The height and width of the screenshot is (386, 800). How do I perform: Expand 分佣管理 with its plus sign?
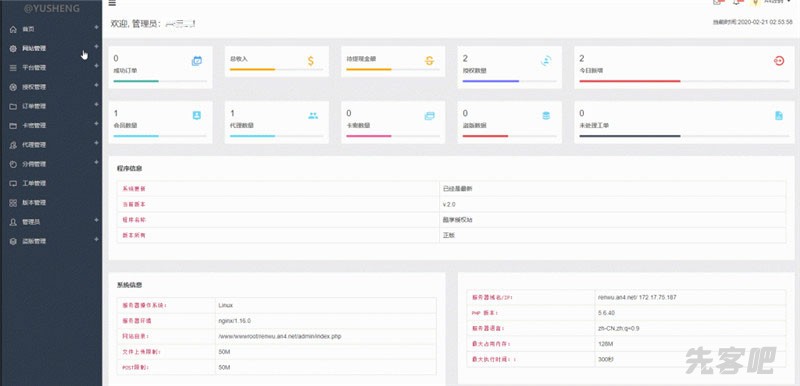click(96, 162)
